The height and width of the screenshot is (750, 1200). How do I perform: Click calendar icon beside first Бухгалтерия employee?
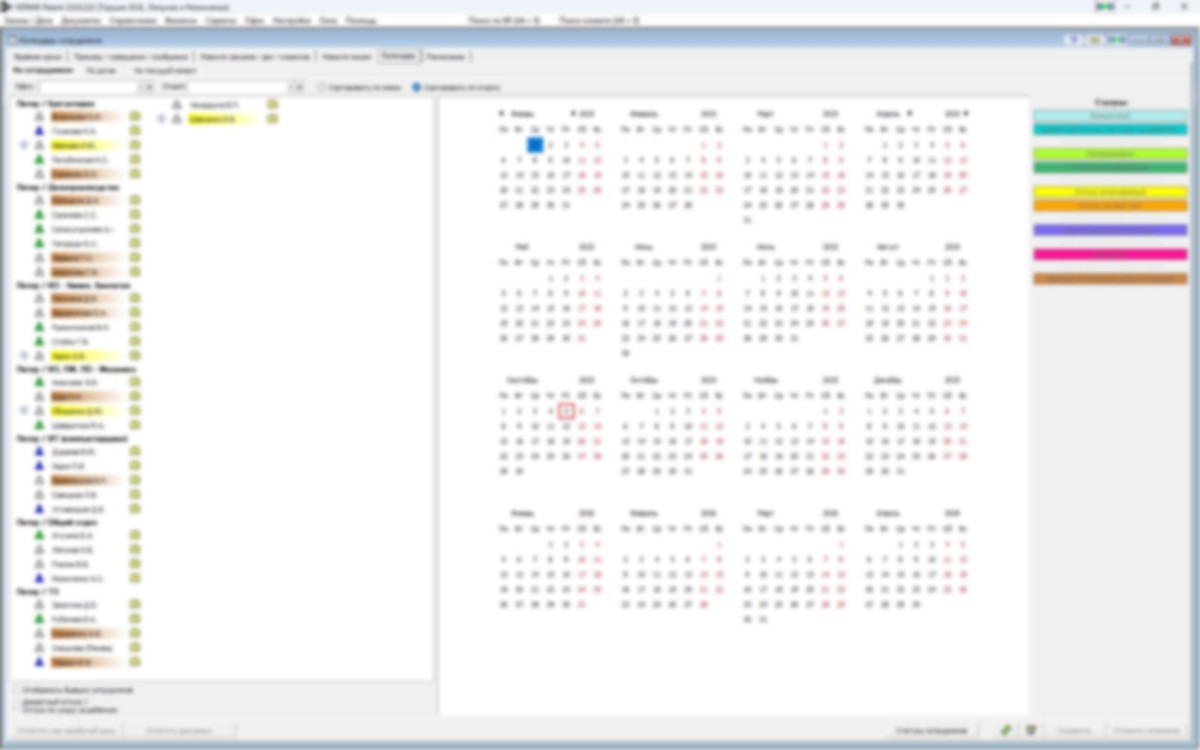[x=135, y=117]
